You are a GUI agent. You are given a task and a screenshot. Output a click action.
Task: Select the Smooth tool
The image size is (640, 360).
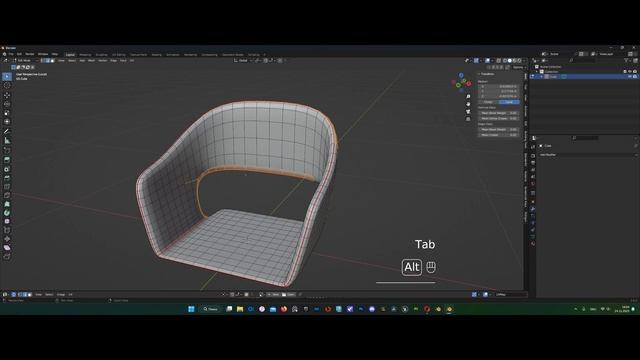tap(7, 221)
